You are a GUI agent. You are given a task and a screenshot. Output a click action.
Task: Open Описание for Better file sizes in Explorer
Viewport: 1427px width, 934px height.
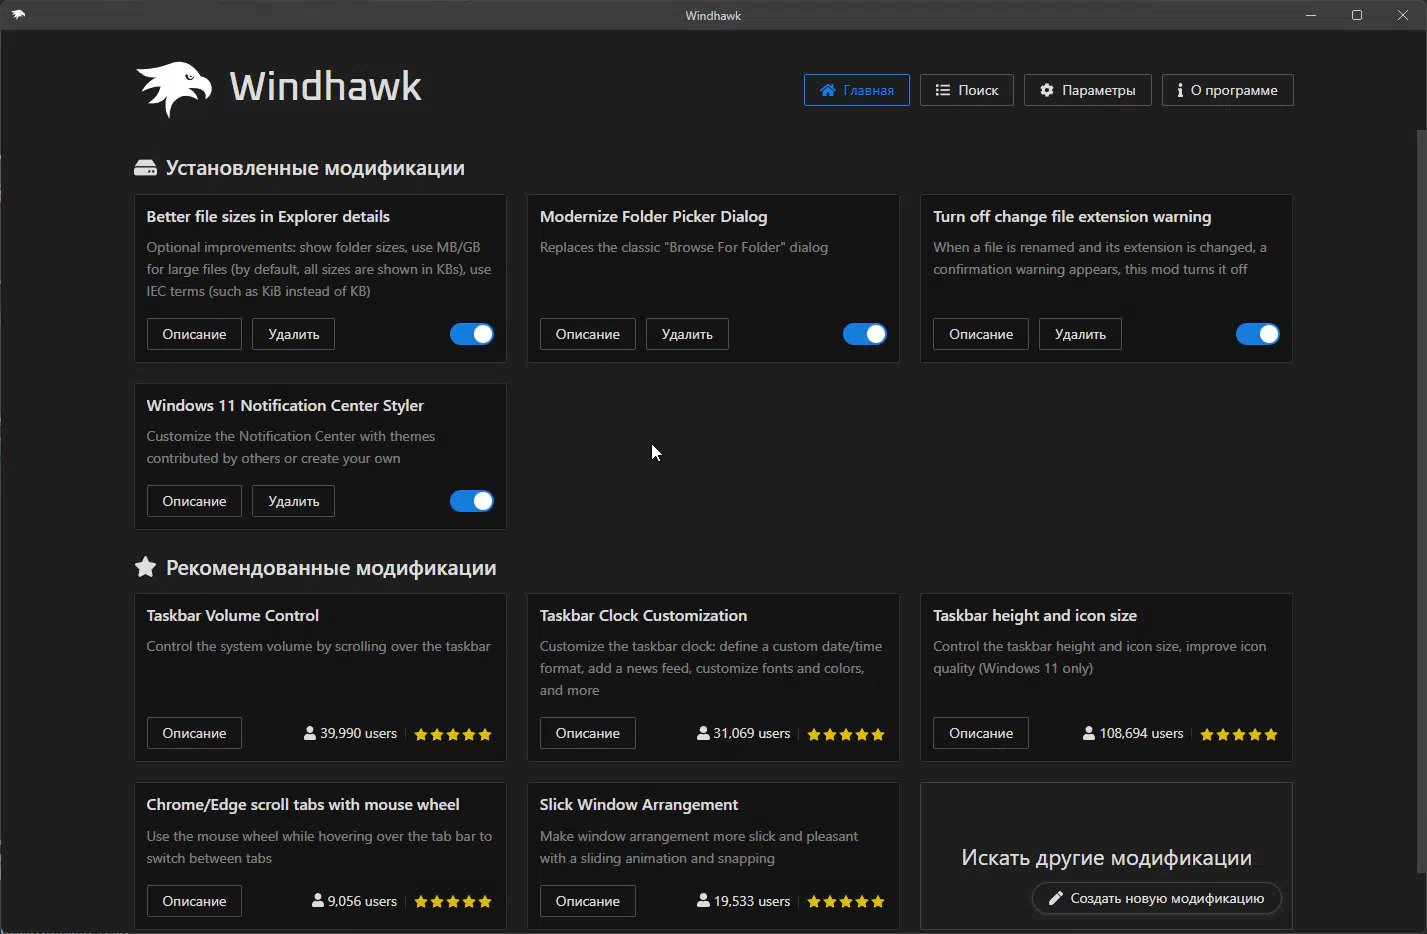(194, 334)
